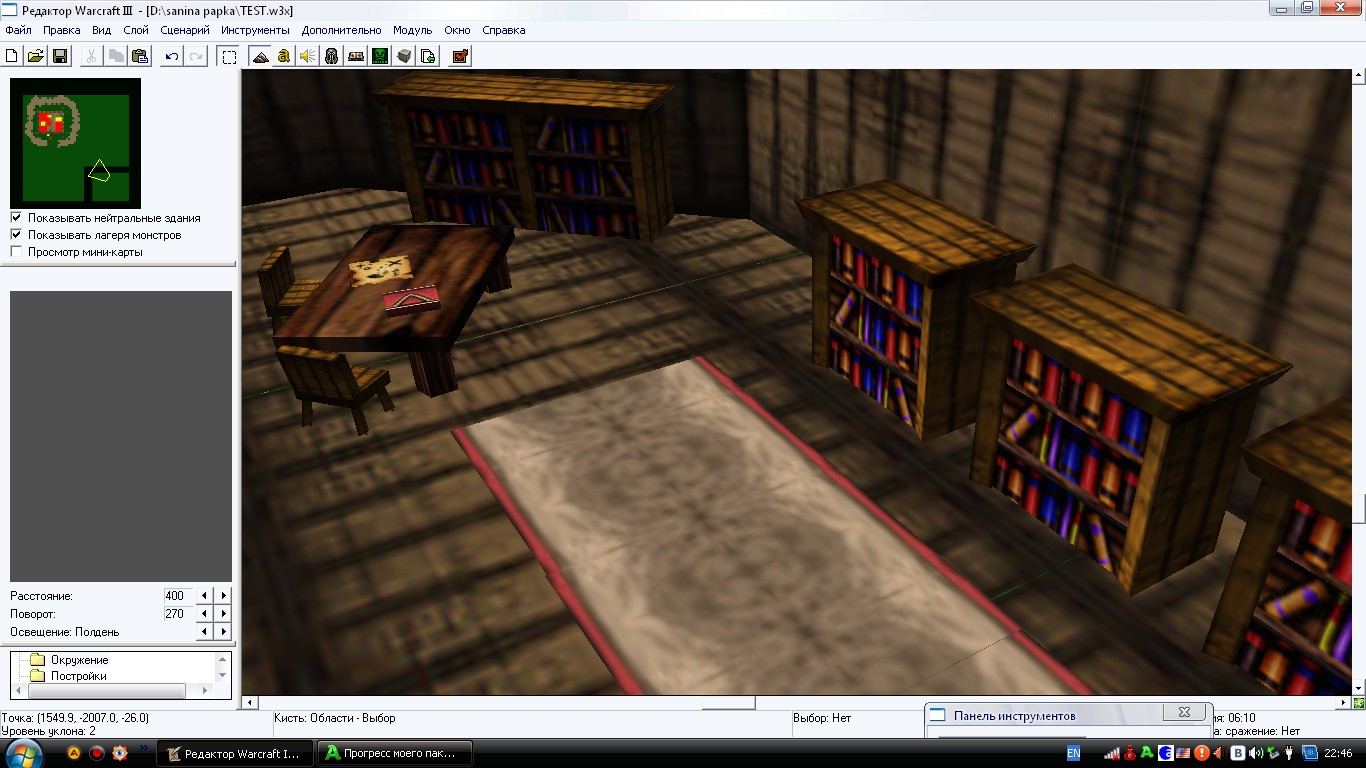Screen dimensions: 1366x768
Task: Open the Campaign Editor icon
Action: [356, 56]
